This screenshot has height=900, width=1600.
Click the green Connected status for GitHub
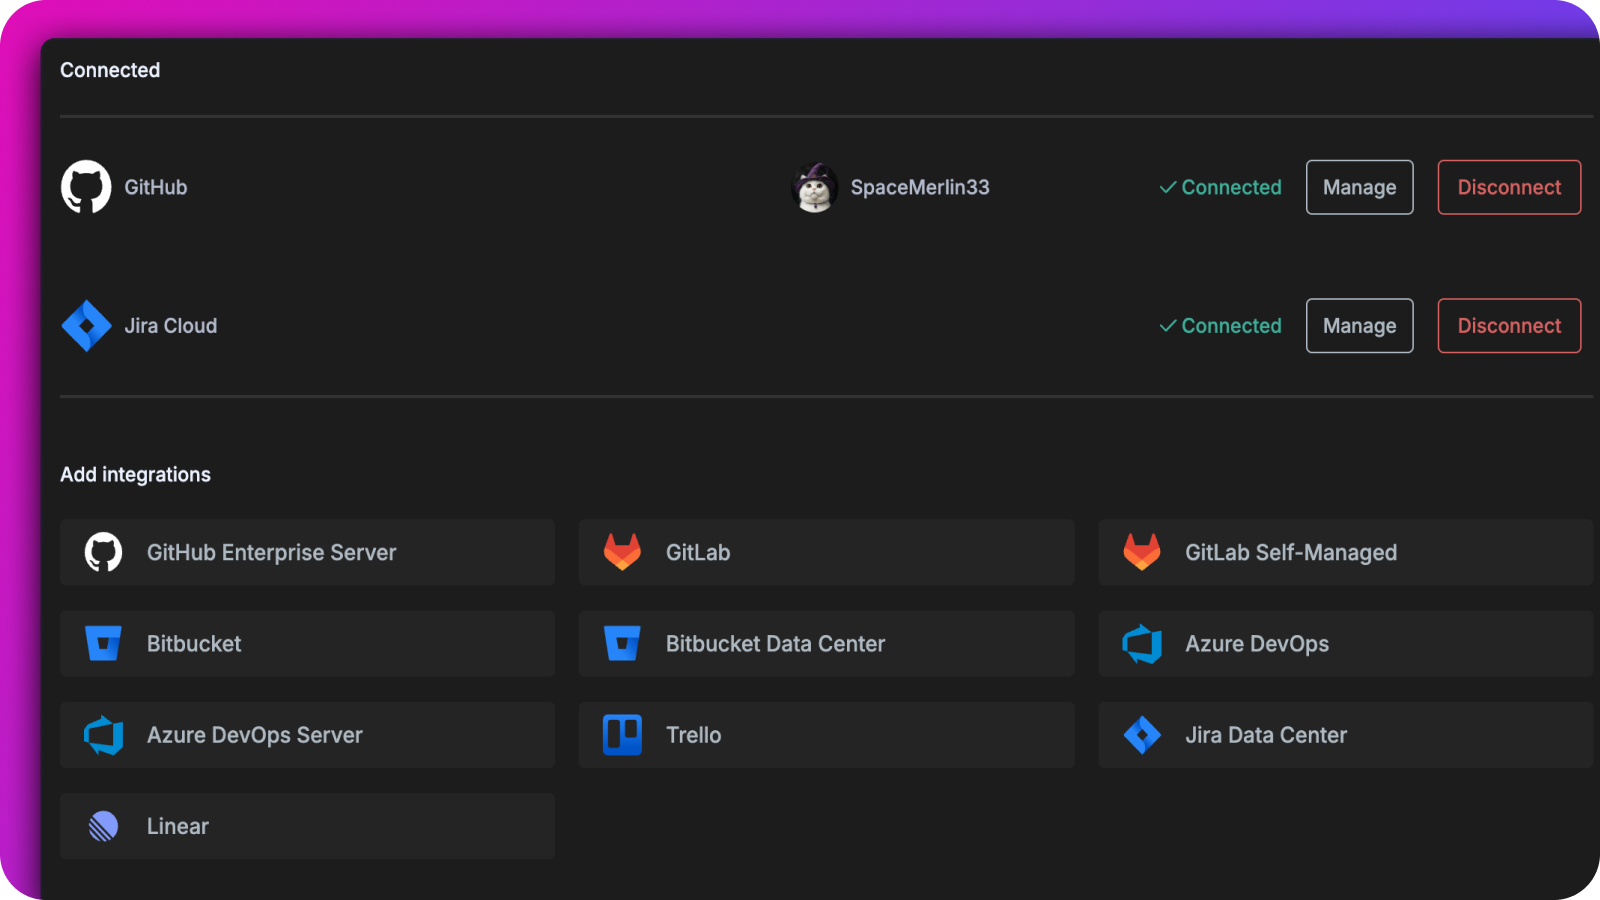point(1220,187)
